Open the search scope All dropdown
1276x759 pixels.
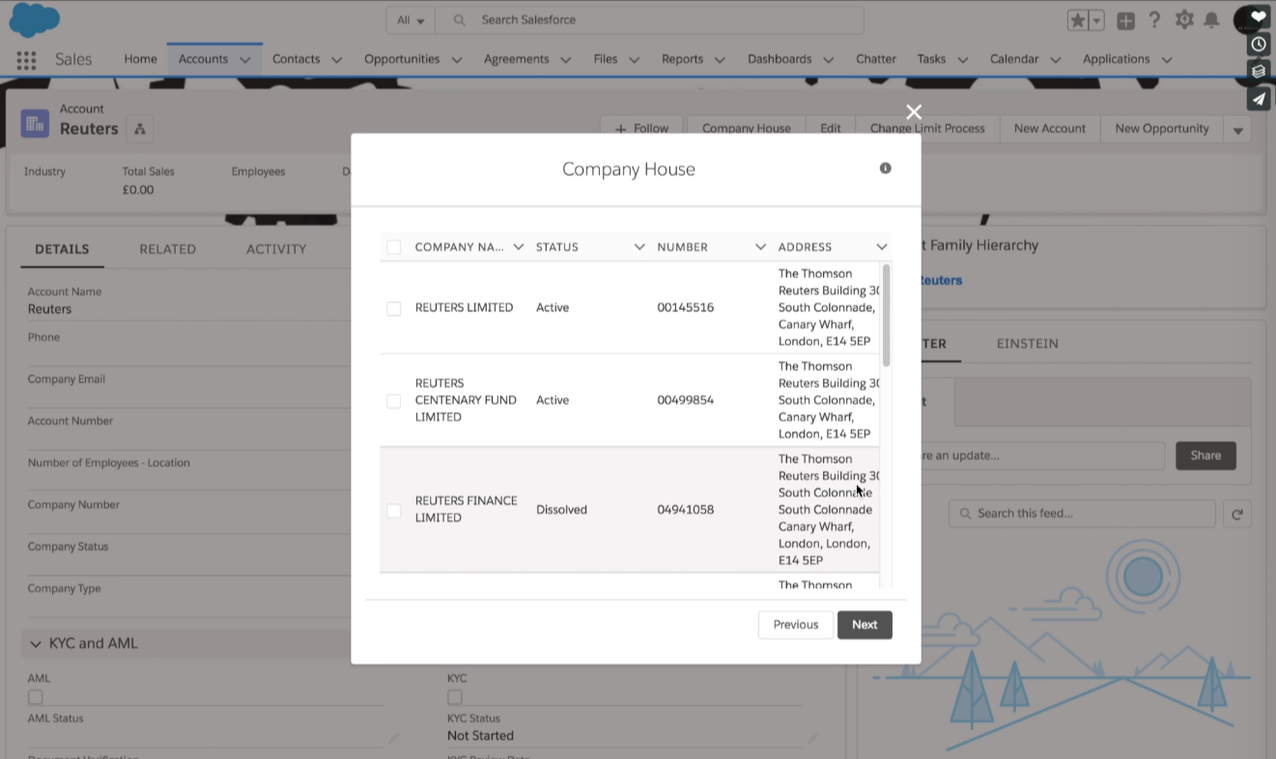(x=411, y=20)
